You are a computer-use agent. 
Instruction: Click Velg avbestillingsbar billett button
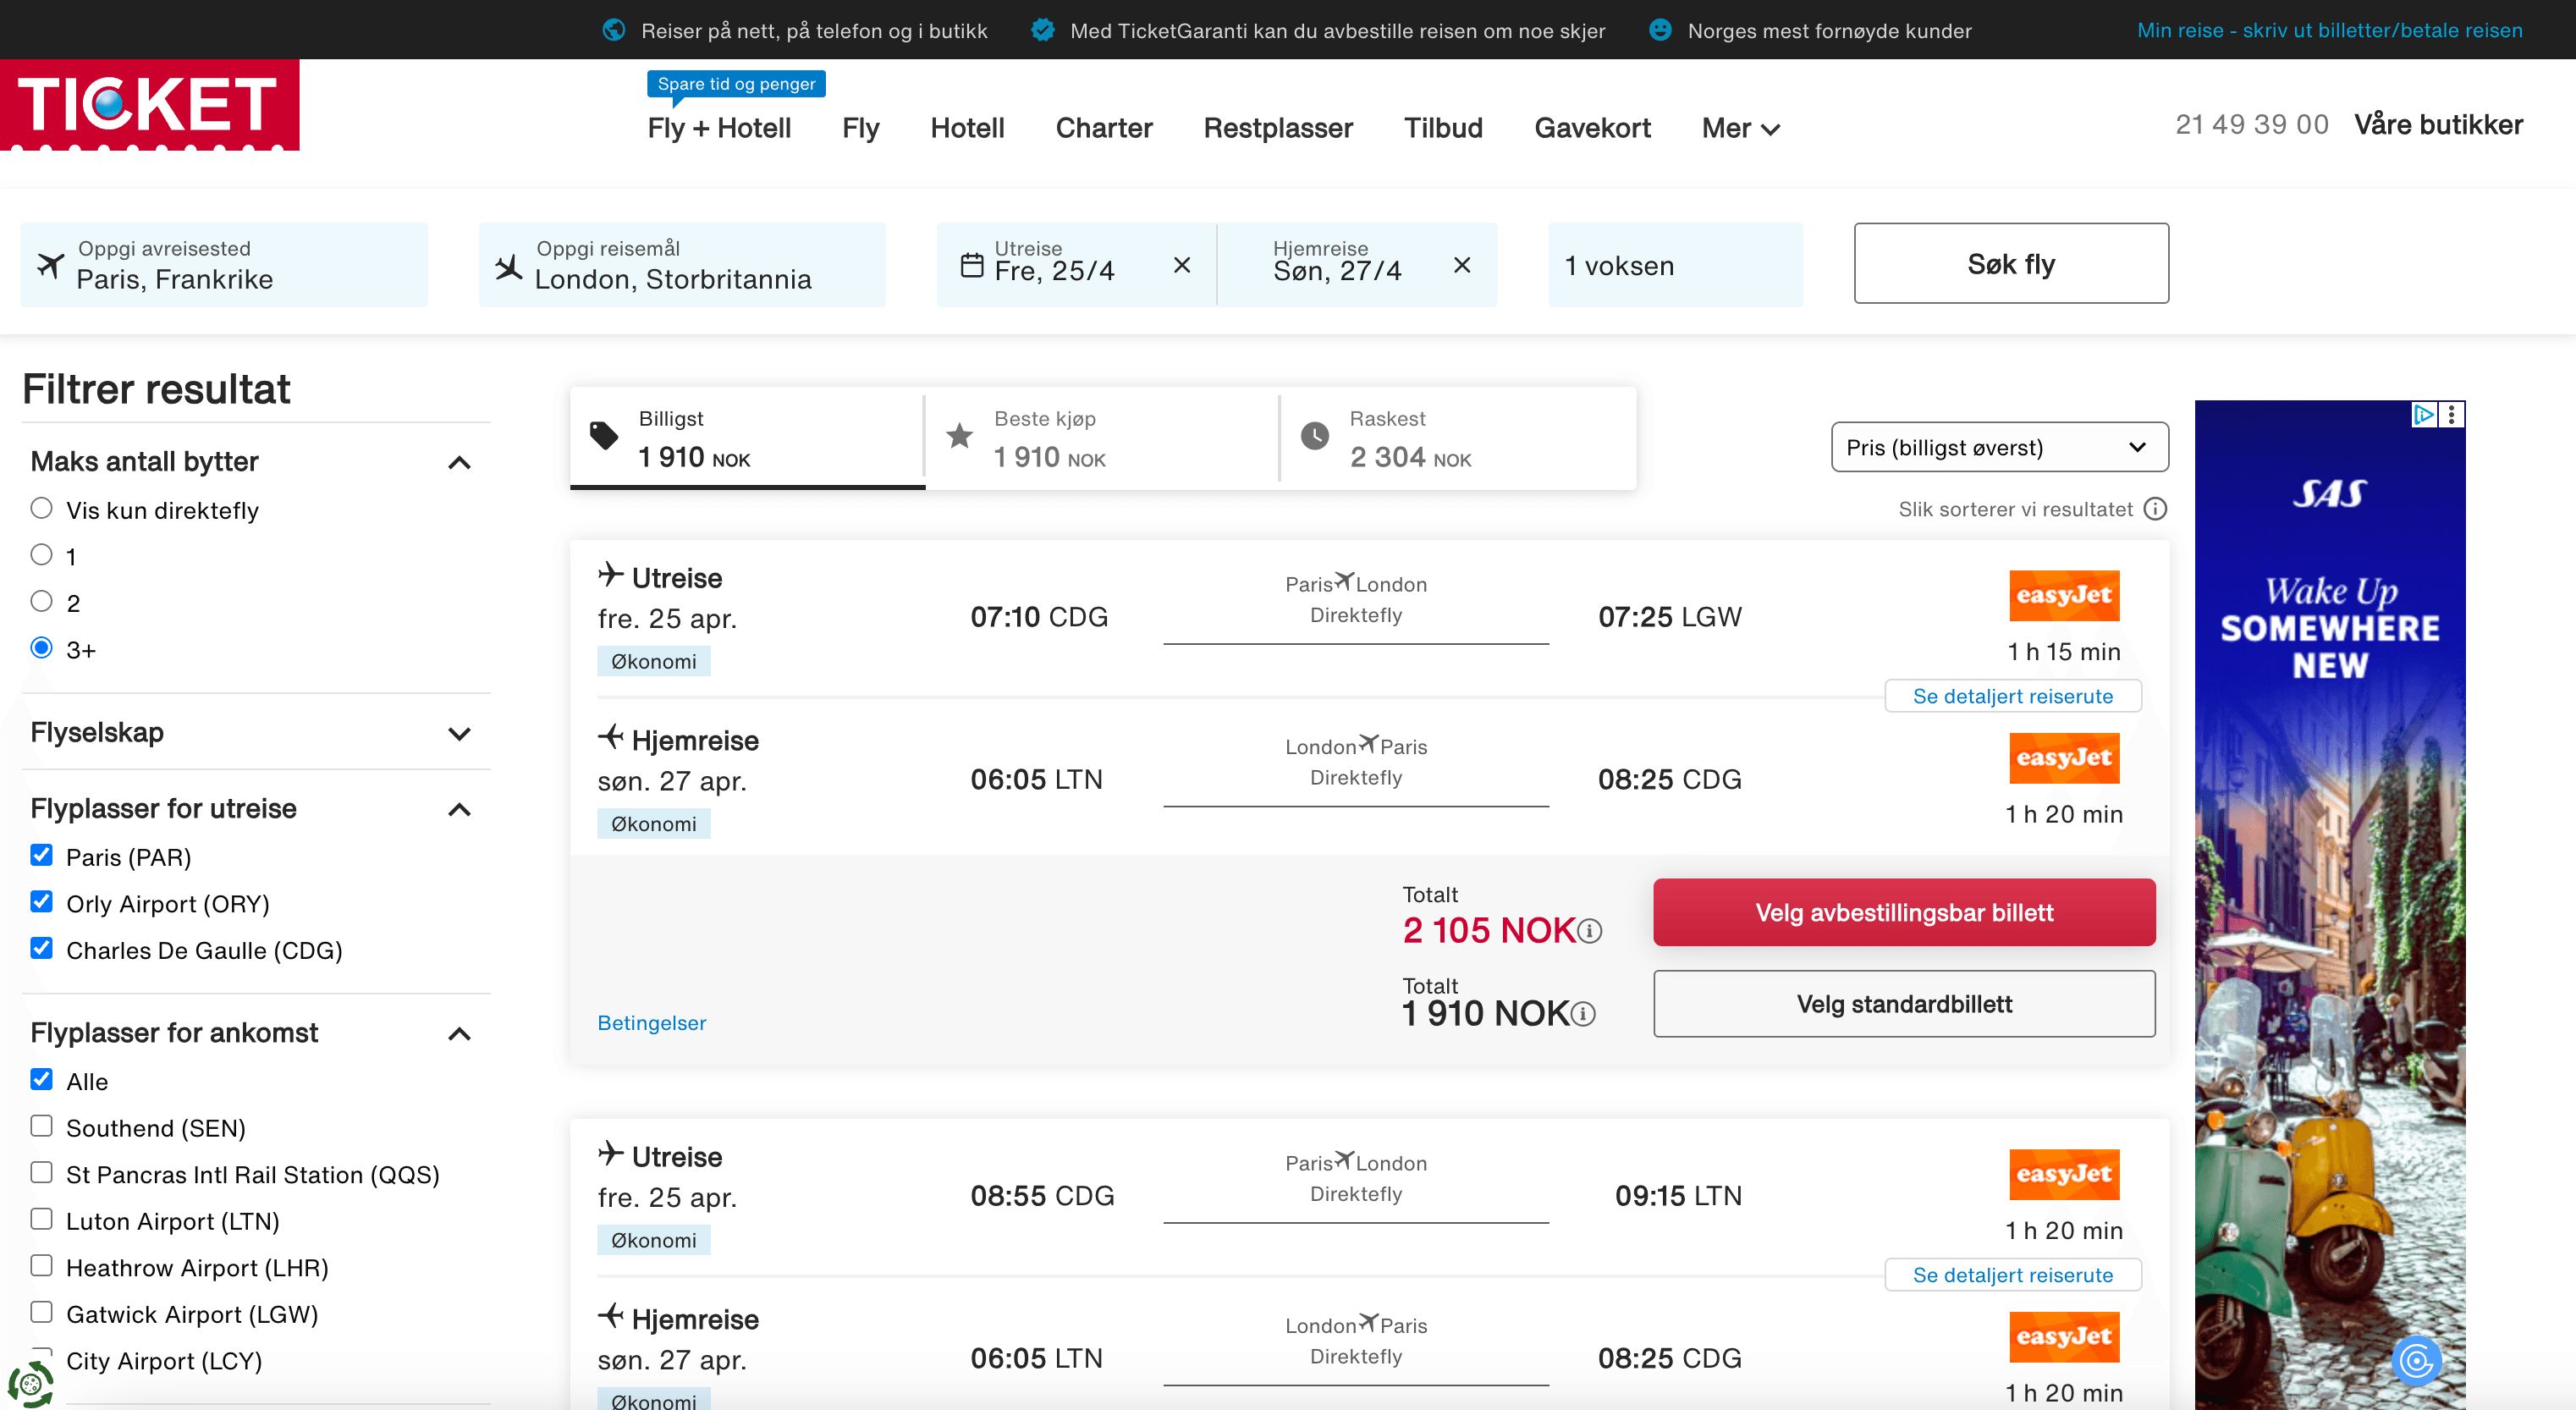coord(1903,912)
